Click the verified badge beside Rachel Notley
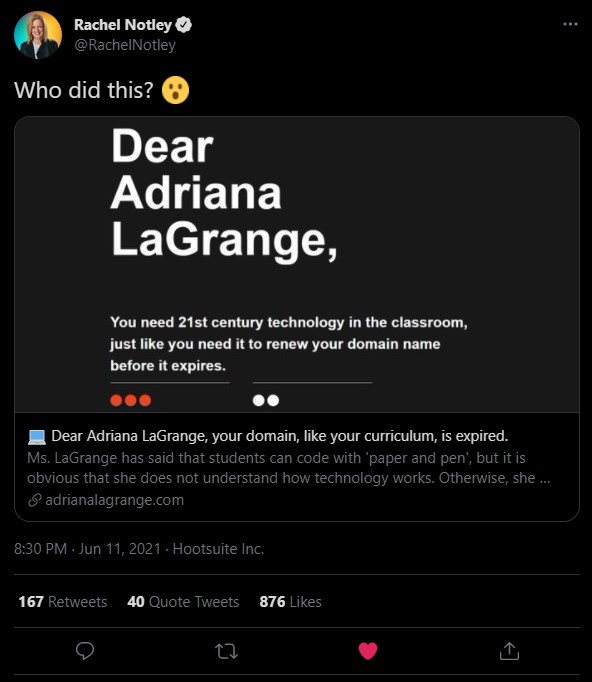Viewport: 592px width, 682px height. [184, 25]
